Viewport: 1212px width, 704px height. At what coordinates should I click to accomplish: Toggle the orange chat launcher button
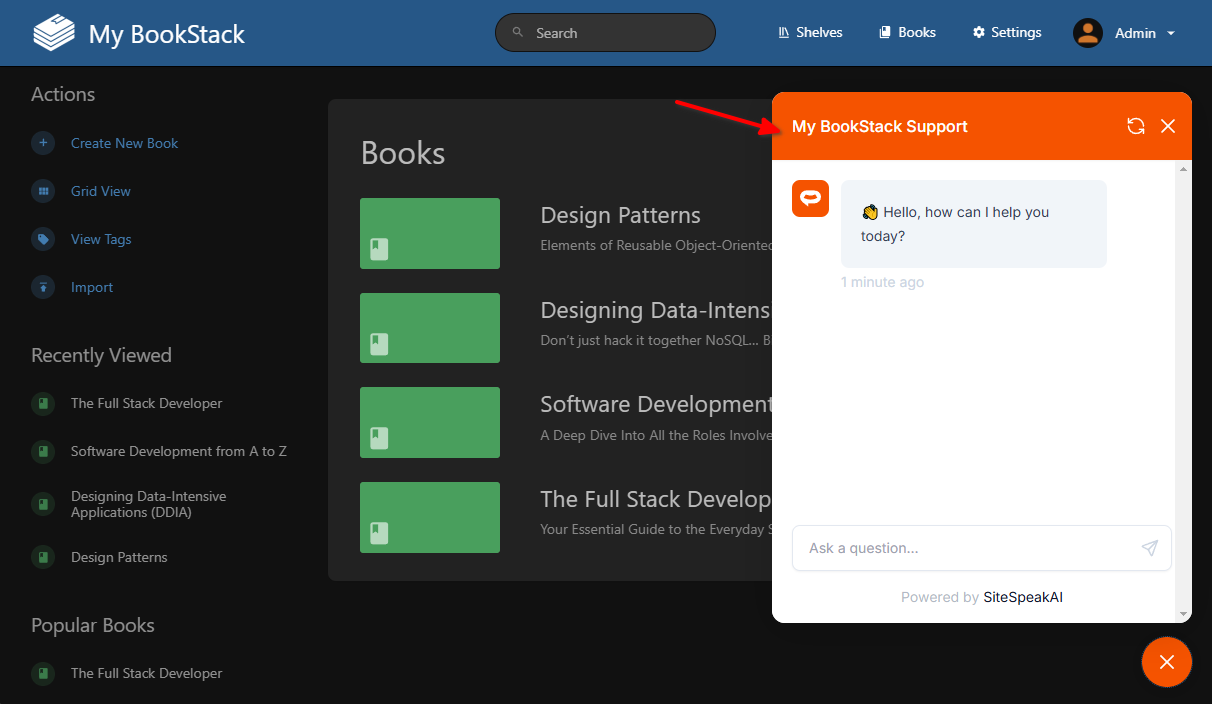1166,662
